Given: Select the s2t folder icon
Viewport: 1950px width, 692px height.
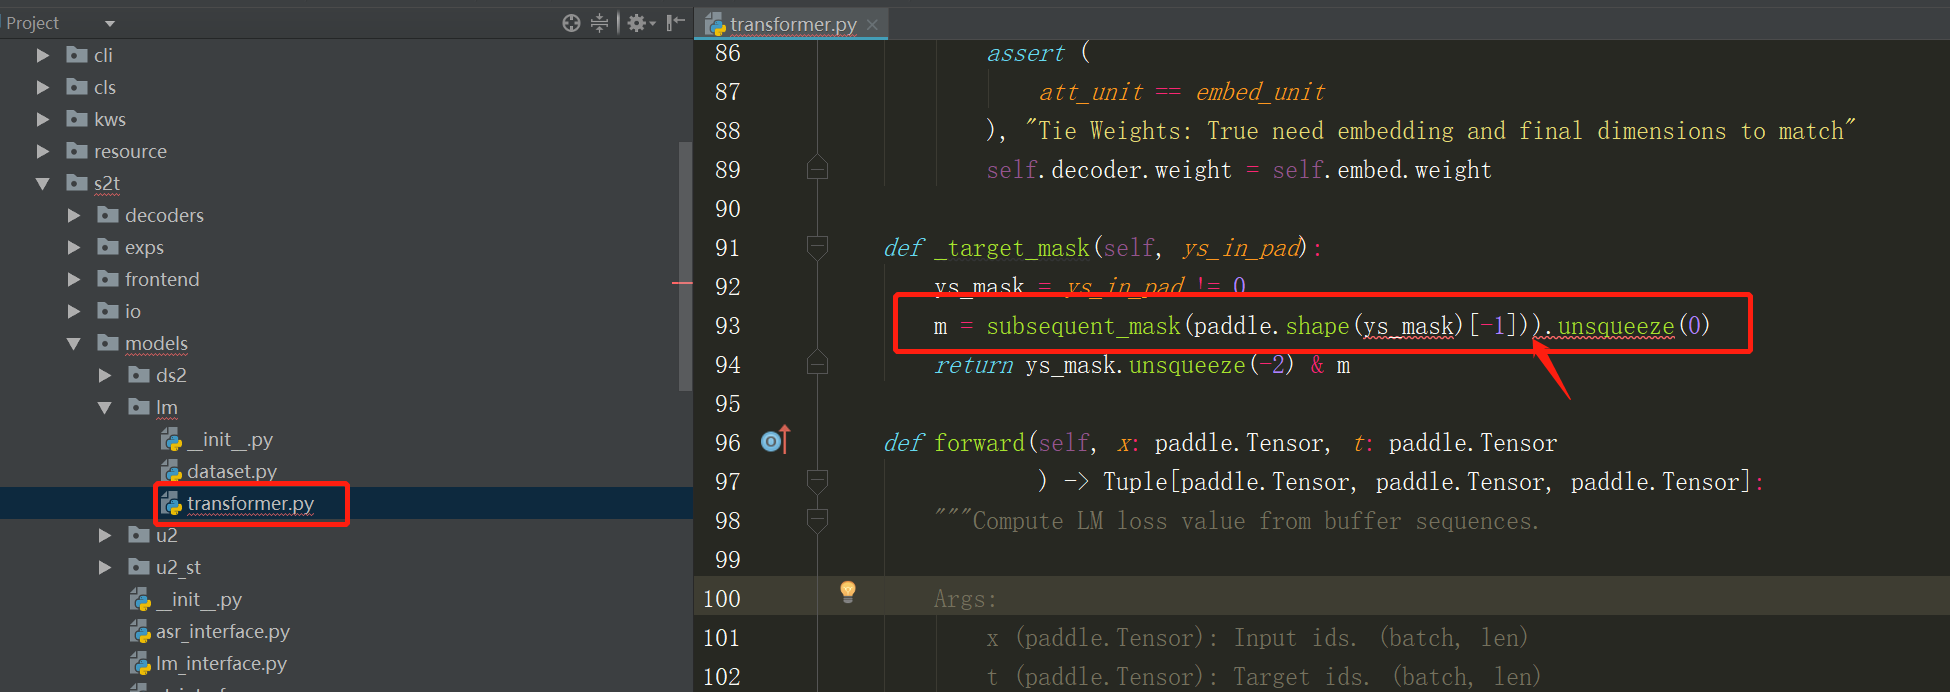Looking at the screenshot, I should (x=77, y=182).
